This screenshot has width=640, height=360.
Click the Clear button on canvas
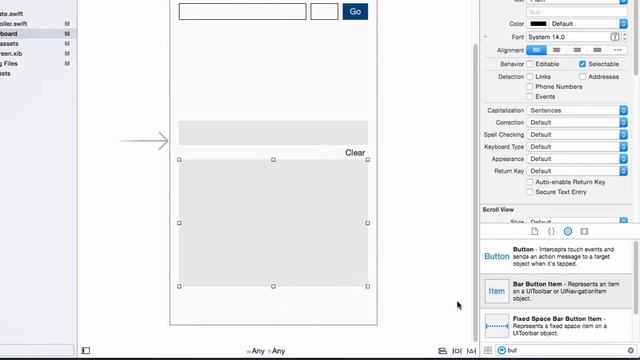[x=355, y=153]
